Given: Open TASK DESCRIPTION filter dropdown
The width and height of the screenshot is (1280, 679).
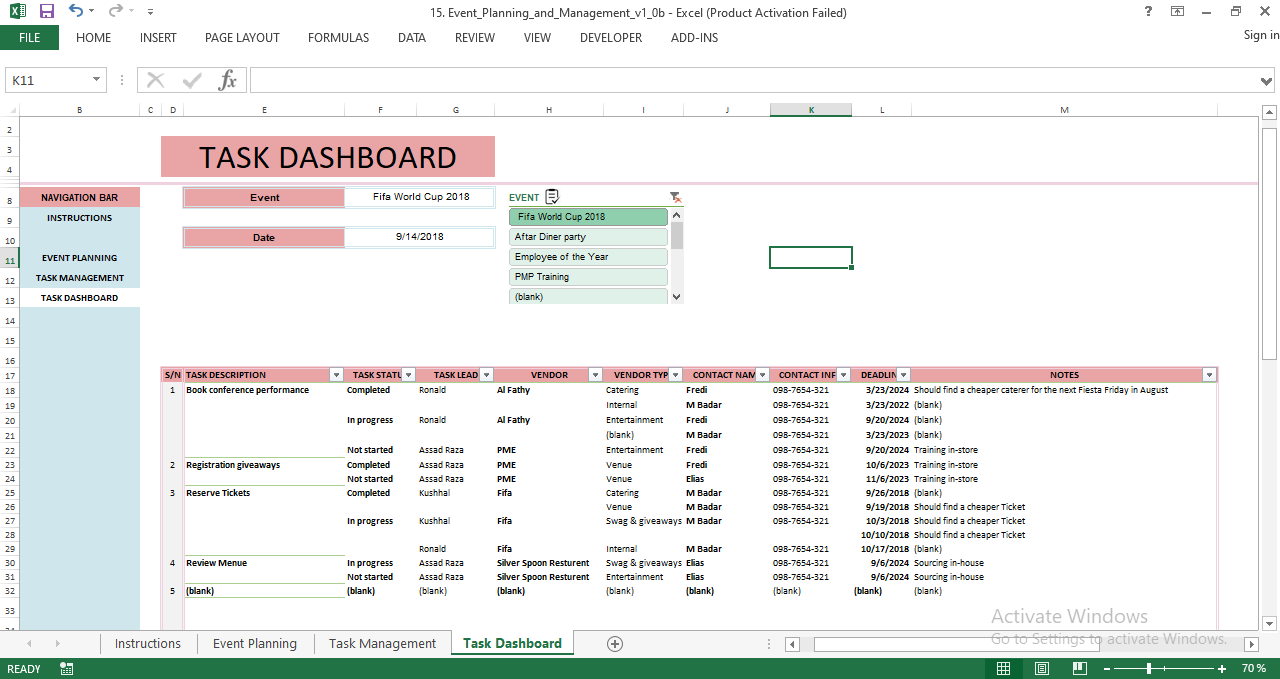Looking at the screenshot, I should pyautogui.click(x=335, y=375).
